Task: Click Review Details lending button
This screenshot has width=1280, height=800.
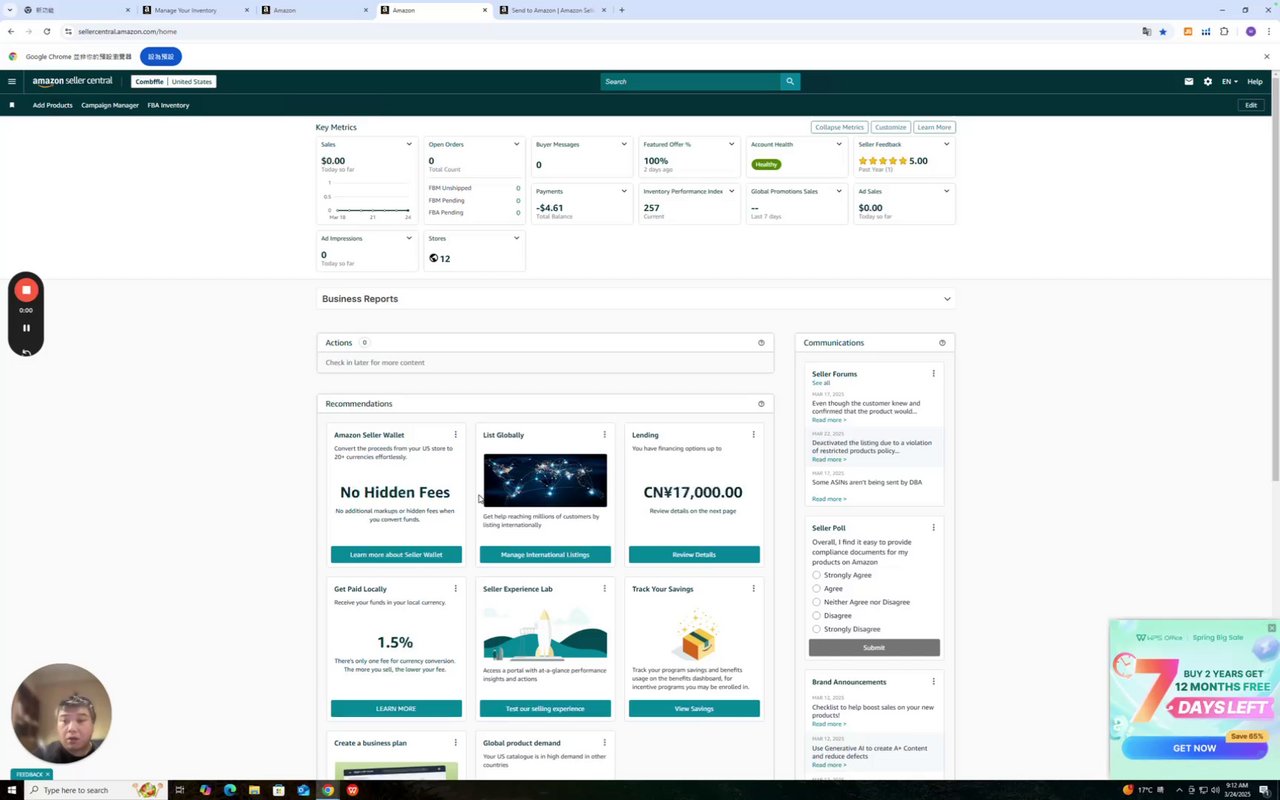Action: tap(694, 554)
